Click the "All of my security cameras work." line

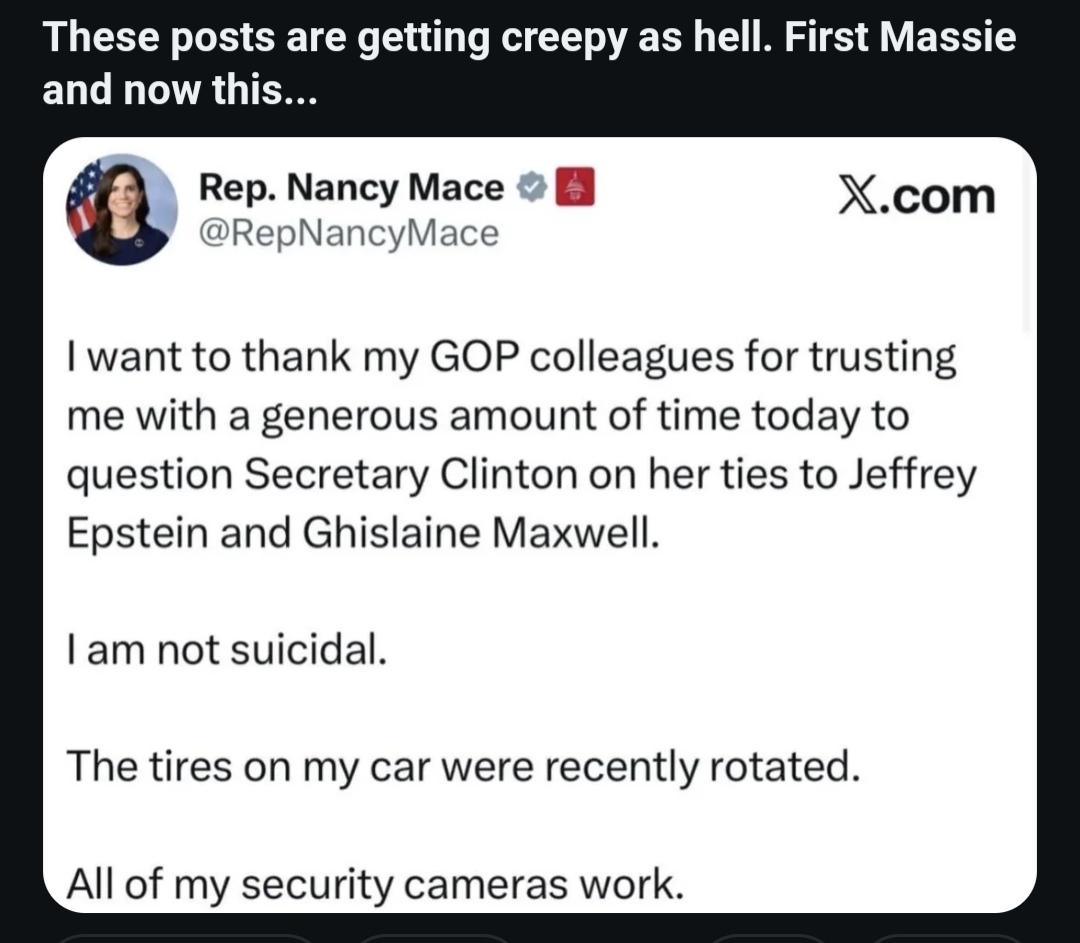[375, 883]
